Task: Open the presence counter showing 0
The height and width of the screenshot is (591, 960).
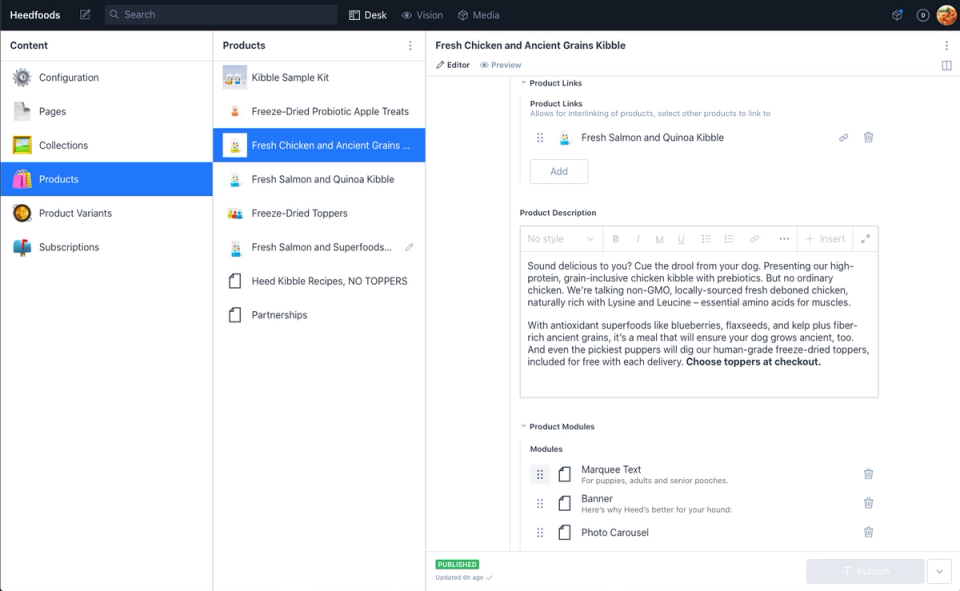Action: click(923, 15)
